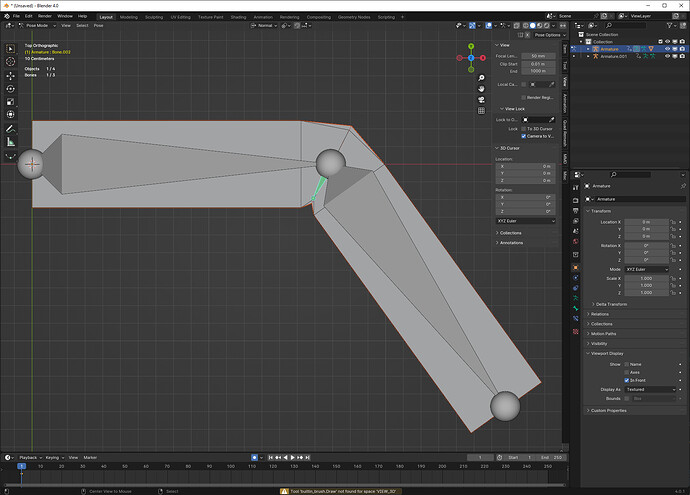Toggle Camera to View checkbox
Viewport: 690px width, 495px height.
tap(524, 136)
